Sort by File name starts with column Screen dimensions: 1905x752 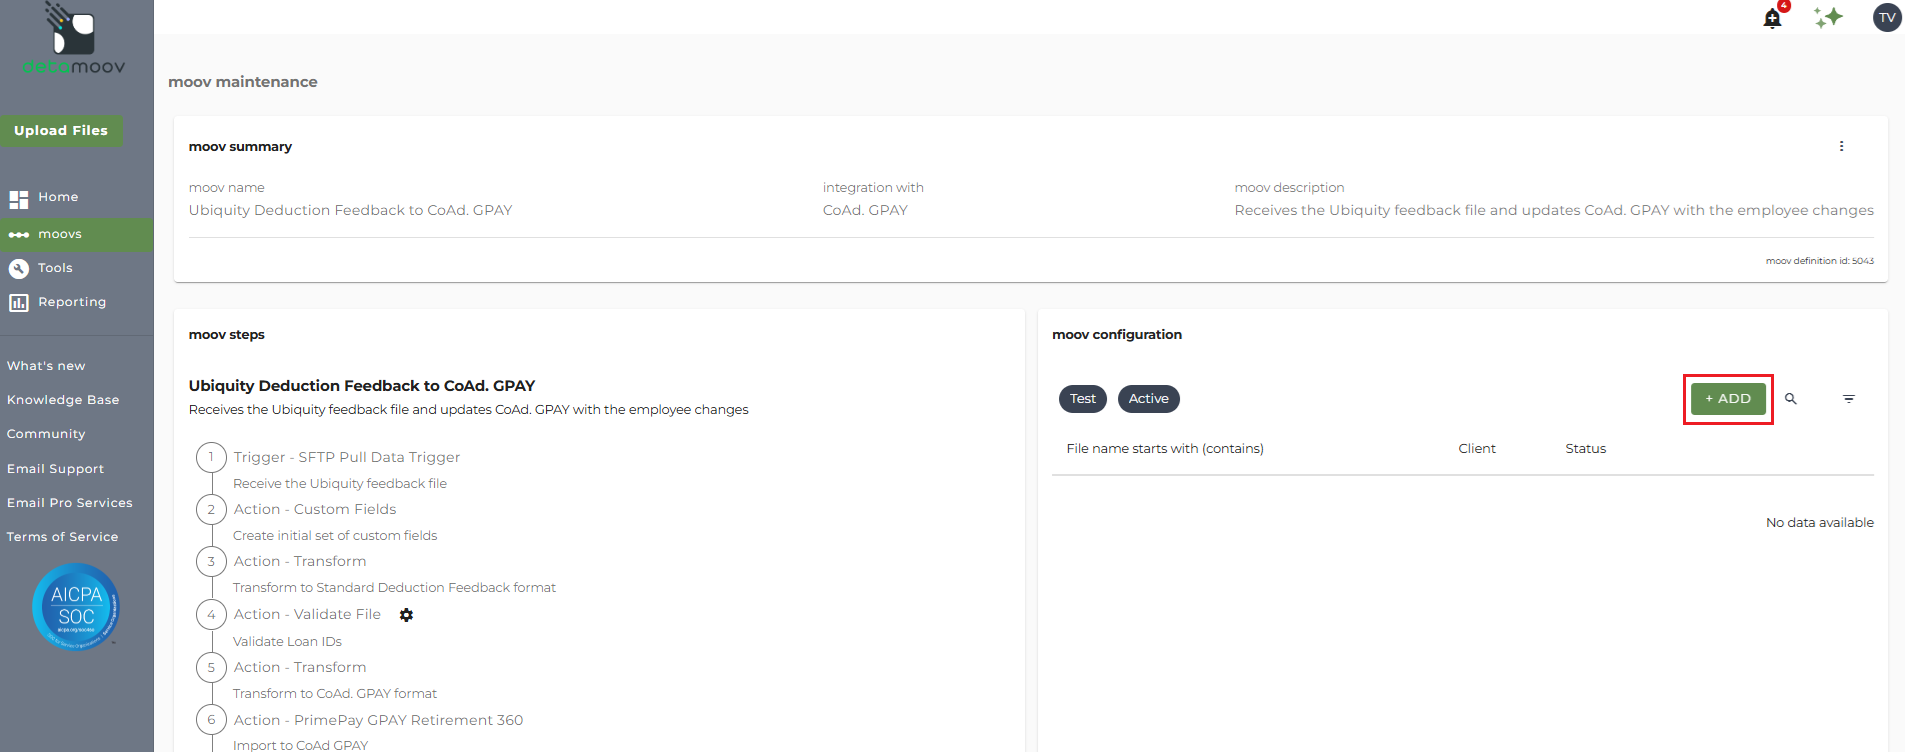point(1165,449)
